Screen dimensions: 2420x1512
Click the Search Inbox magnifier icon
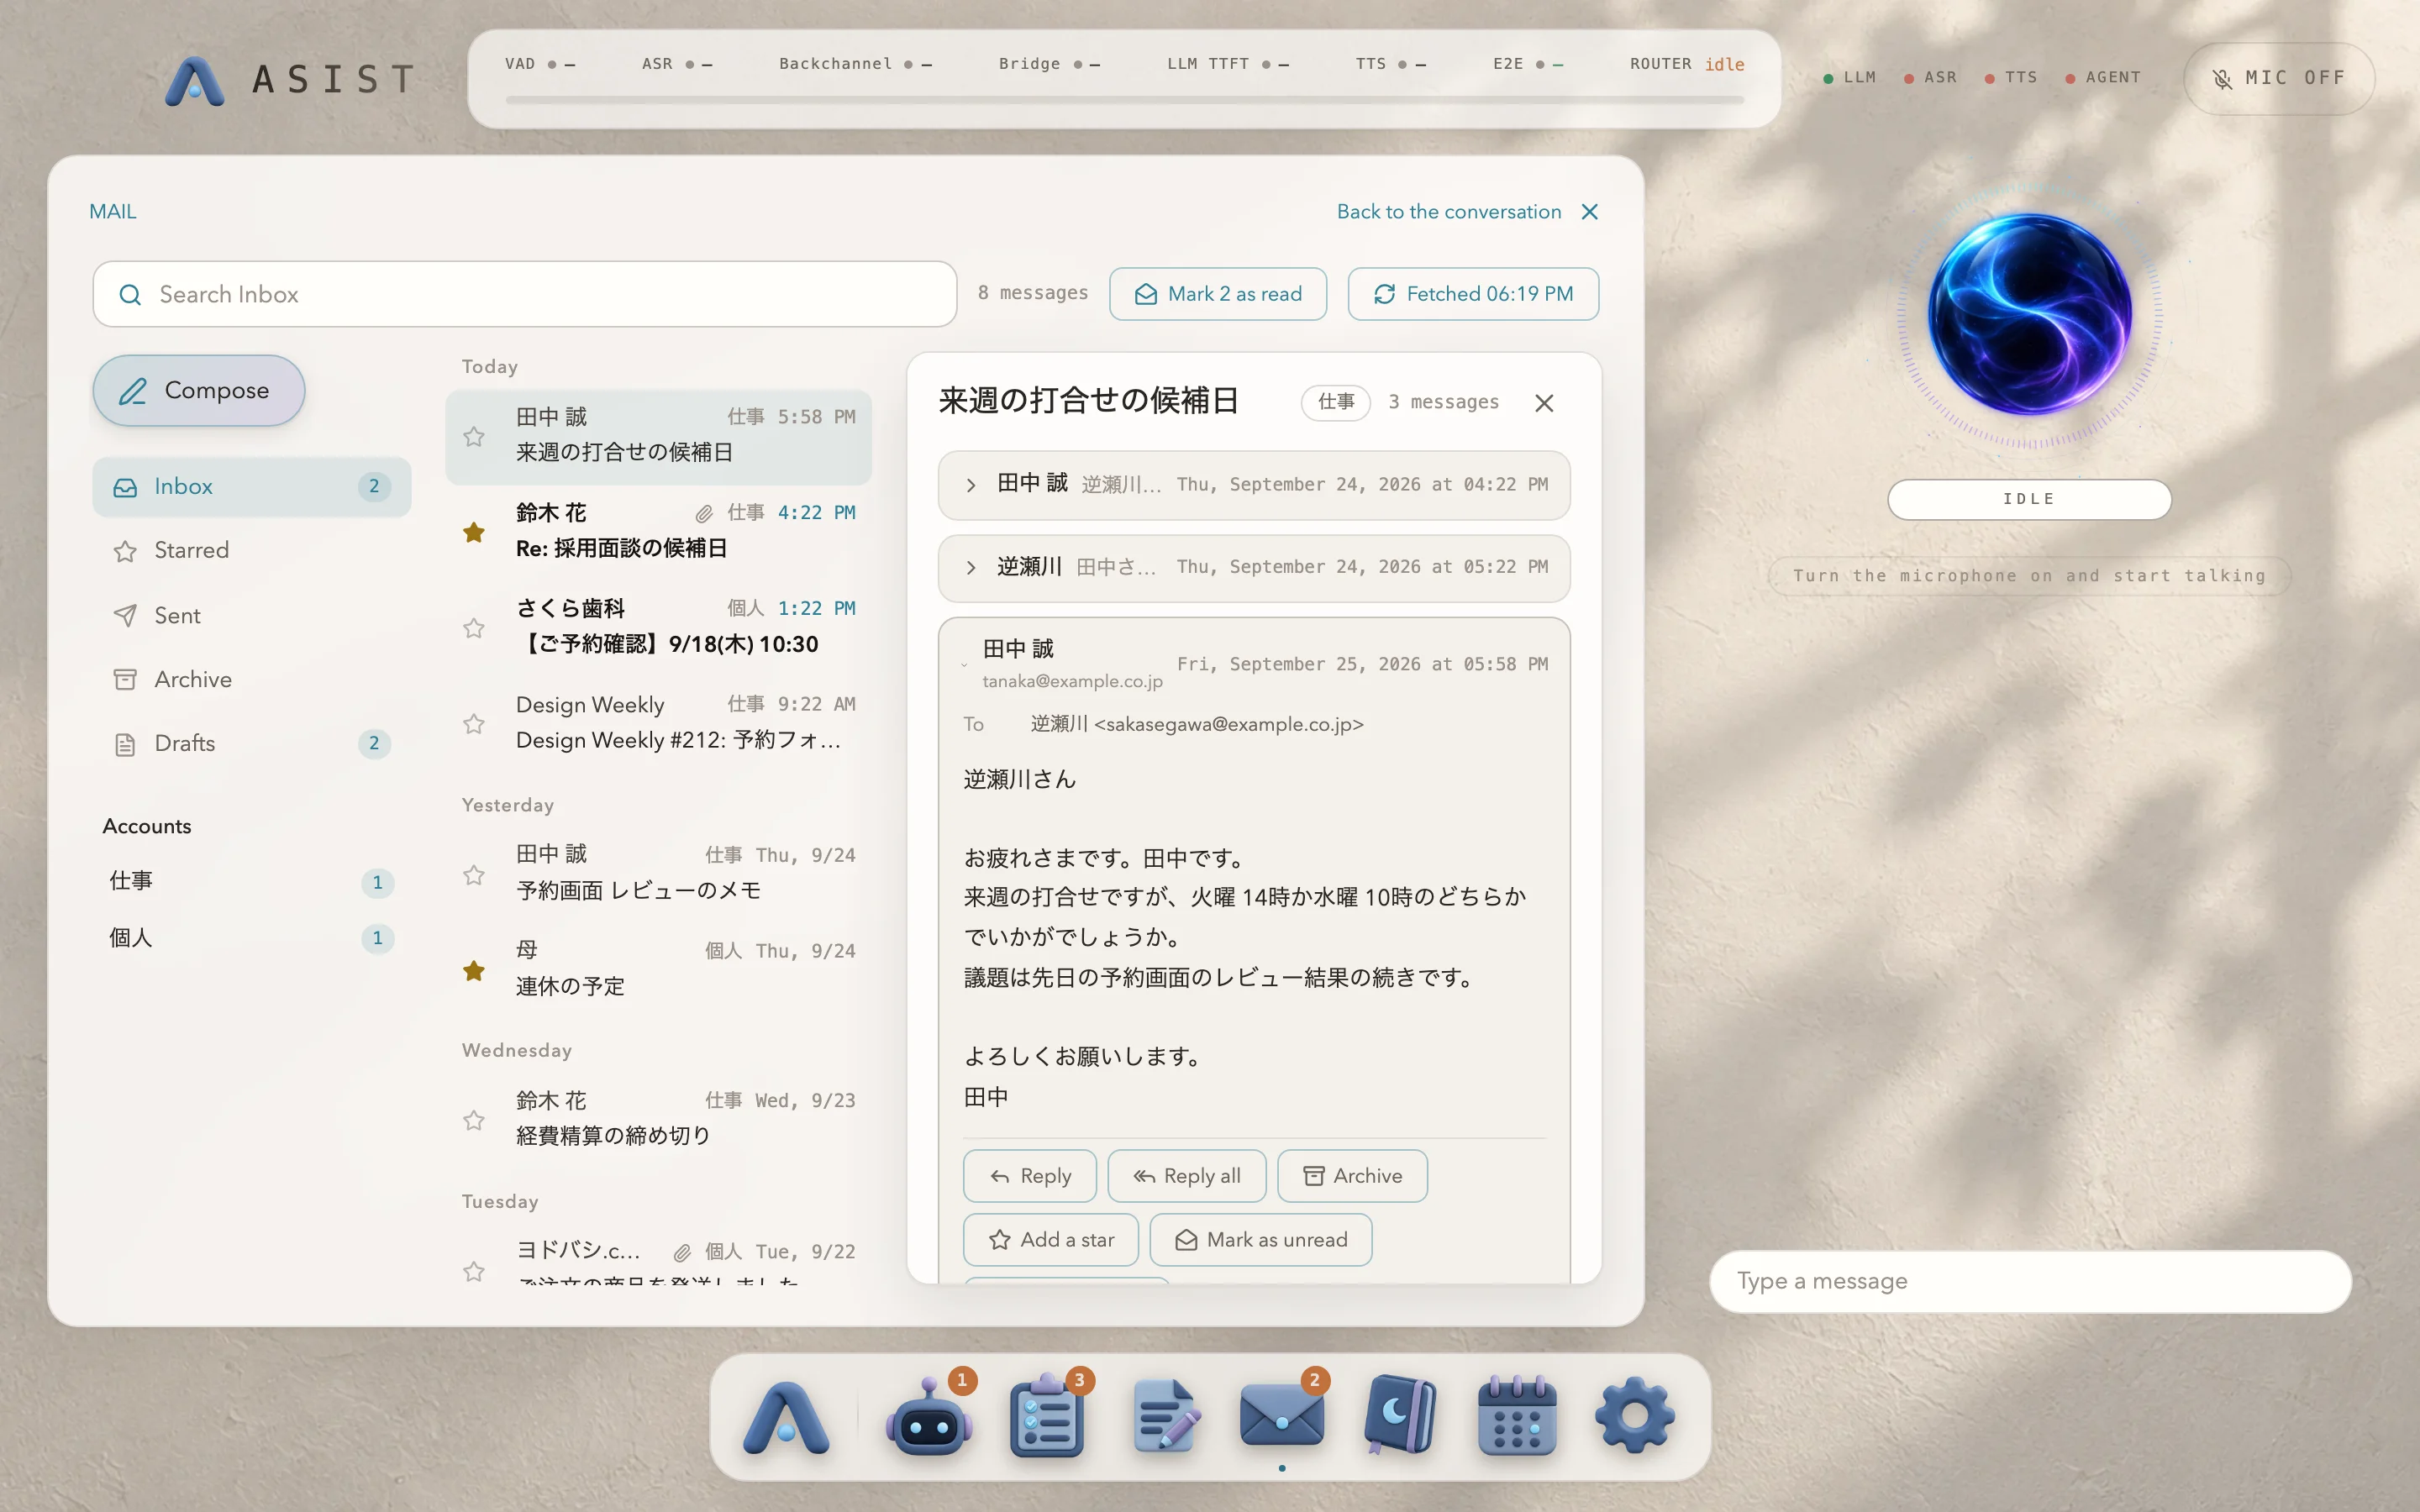(x=130, y=295)
